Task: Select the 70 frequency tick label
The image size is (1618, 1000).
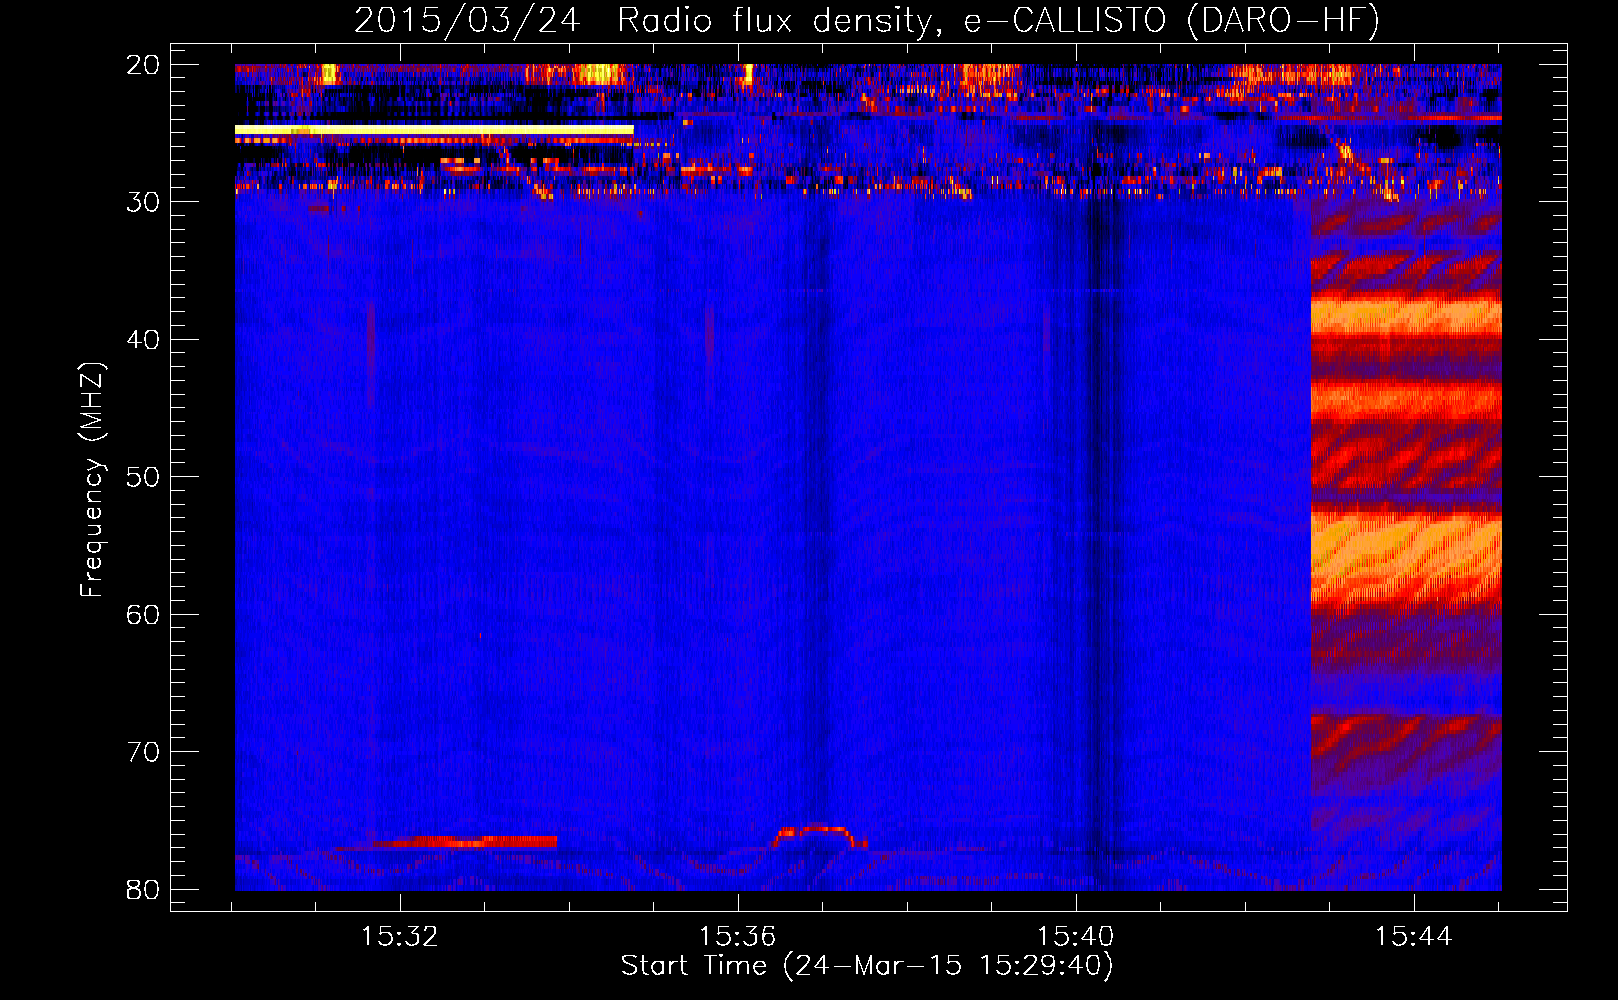Action: point(143,752)
